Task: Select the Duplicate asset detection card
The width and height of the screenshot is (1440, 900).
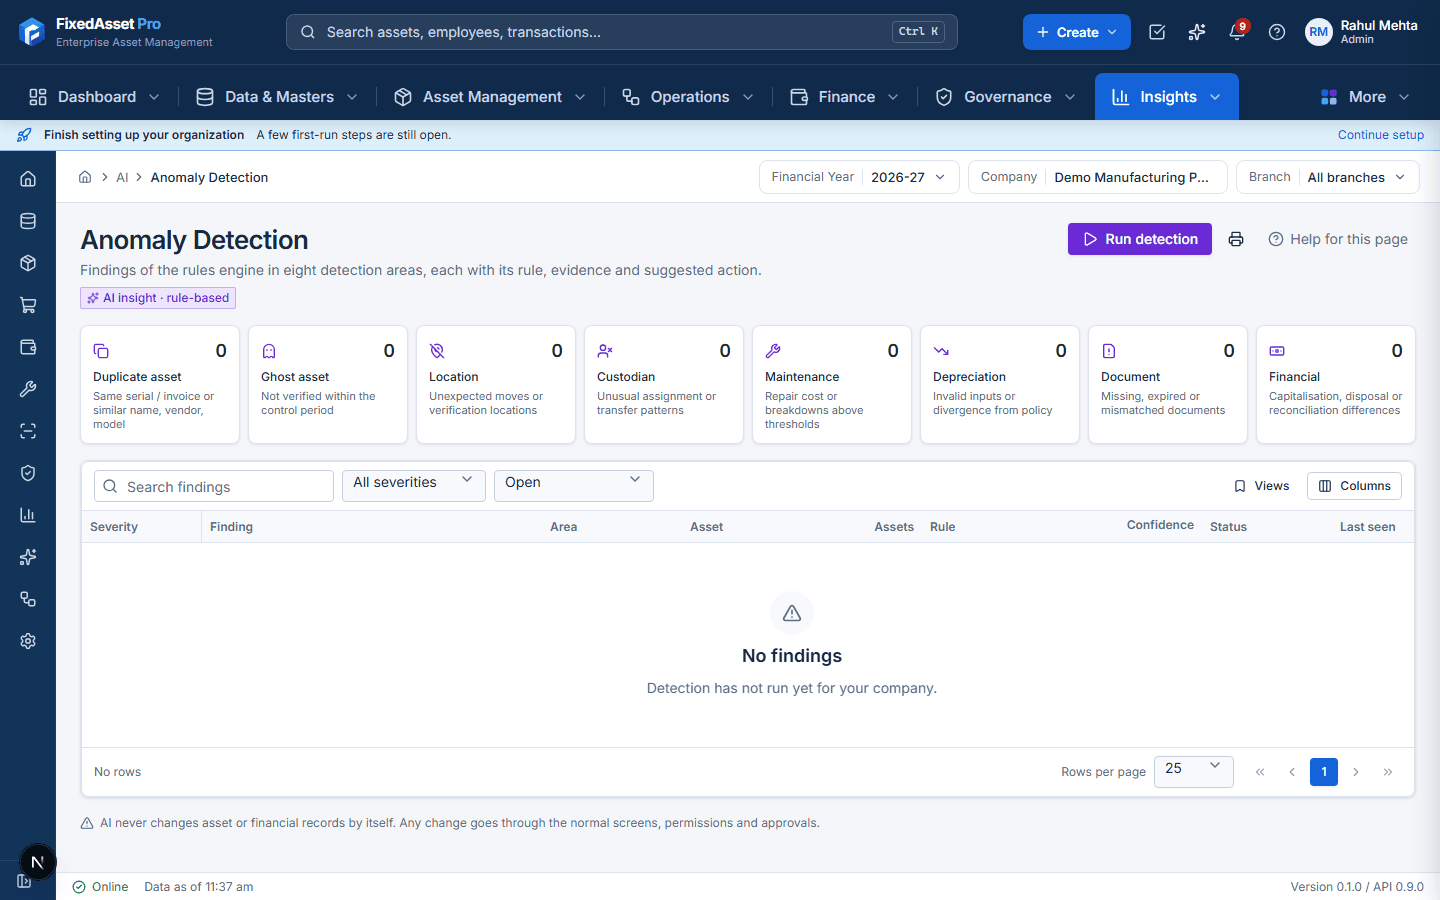Action: tap(160, 384)
